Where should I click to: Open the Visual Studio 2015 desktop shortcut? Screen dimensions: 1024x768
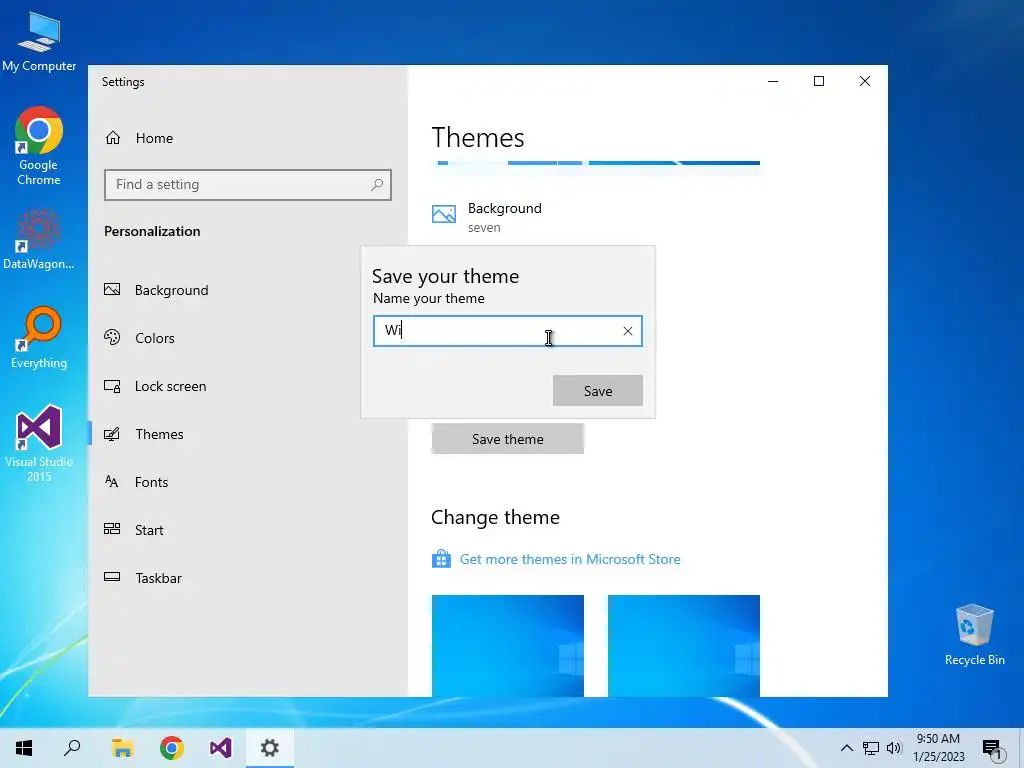(39, 443)
